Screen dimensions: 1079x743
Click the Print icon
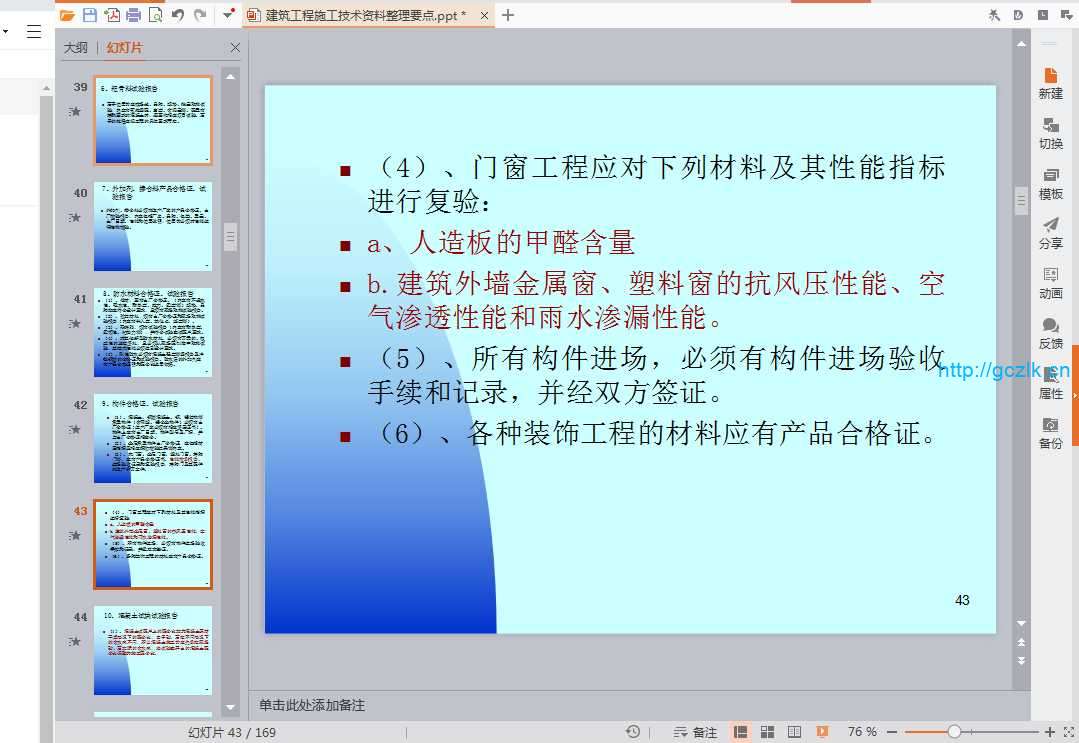pos(133,15)
